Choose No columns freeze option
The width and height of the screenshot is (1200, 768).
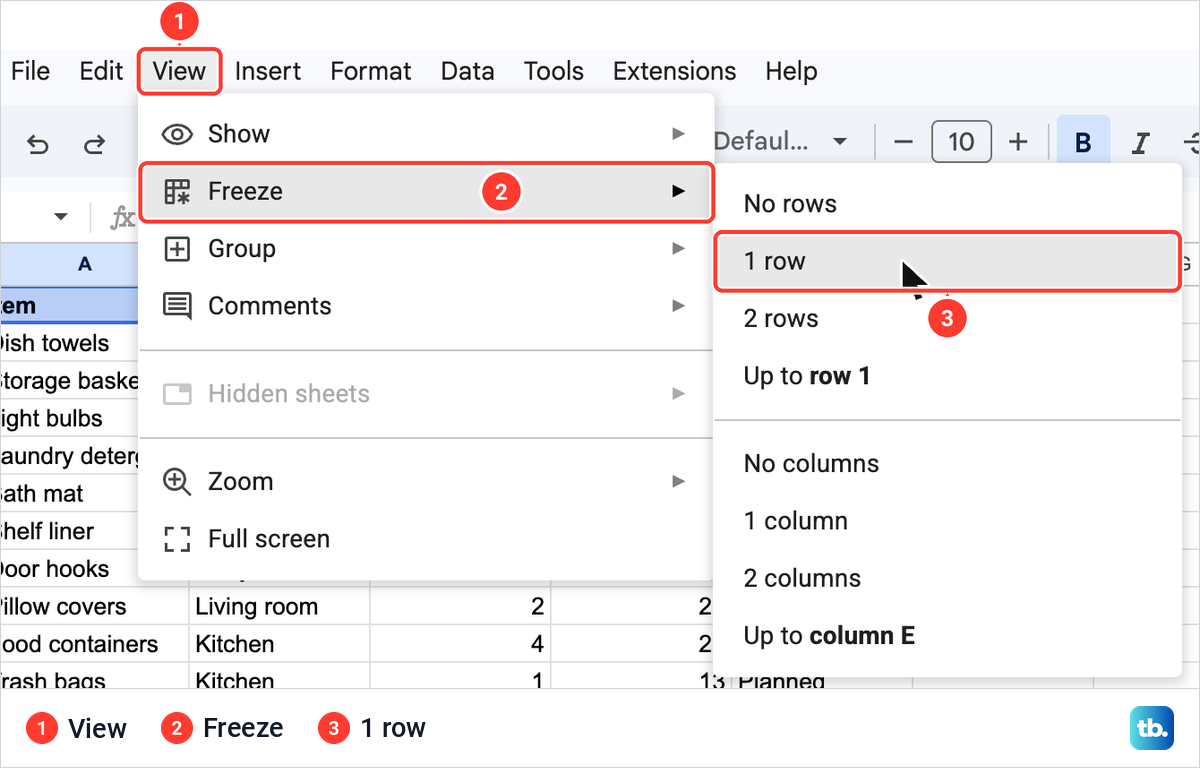pyautogui.click(x=948, y=464)
